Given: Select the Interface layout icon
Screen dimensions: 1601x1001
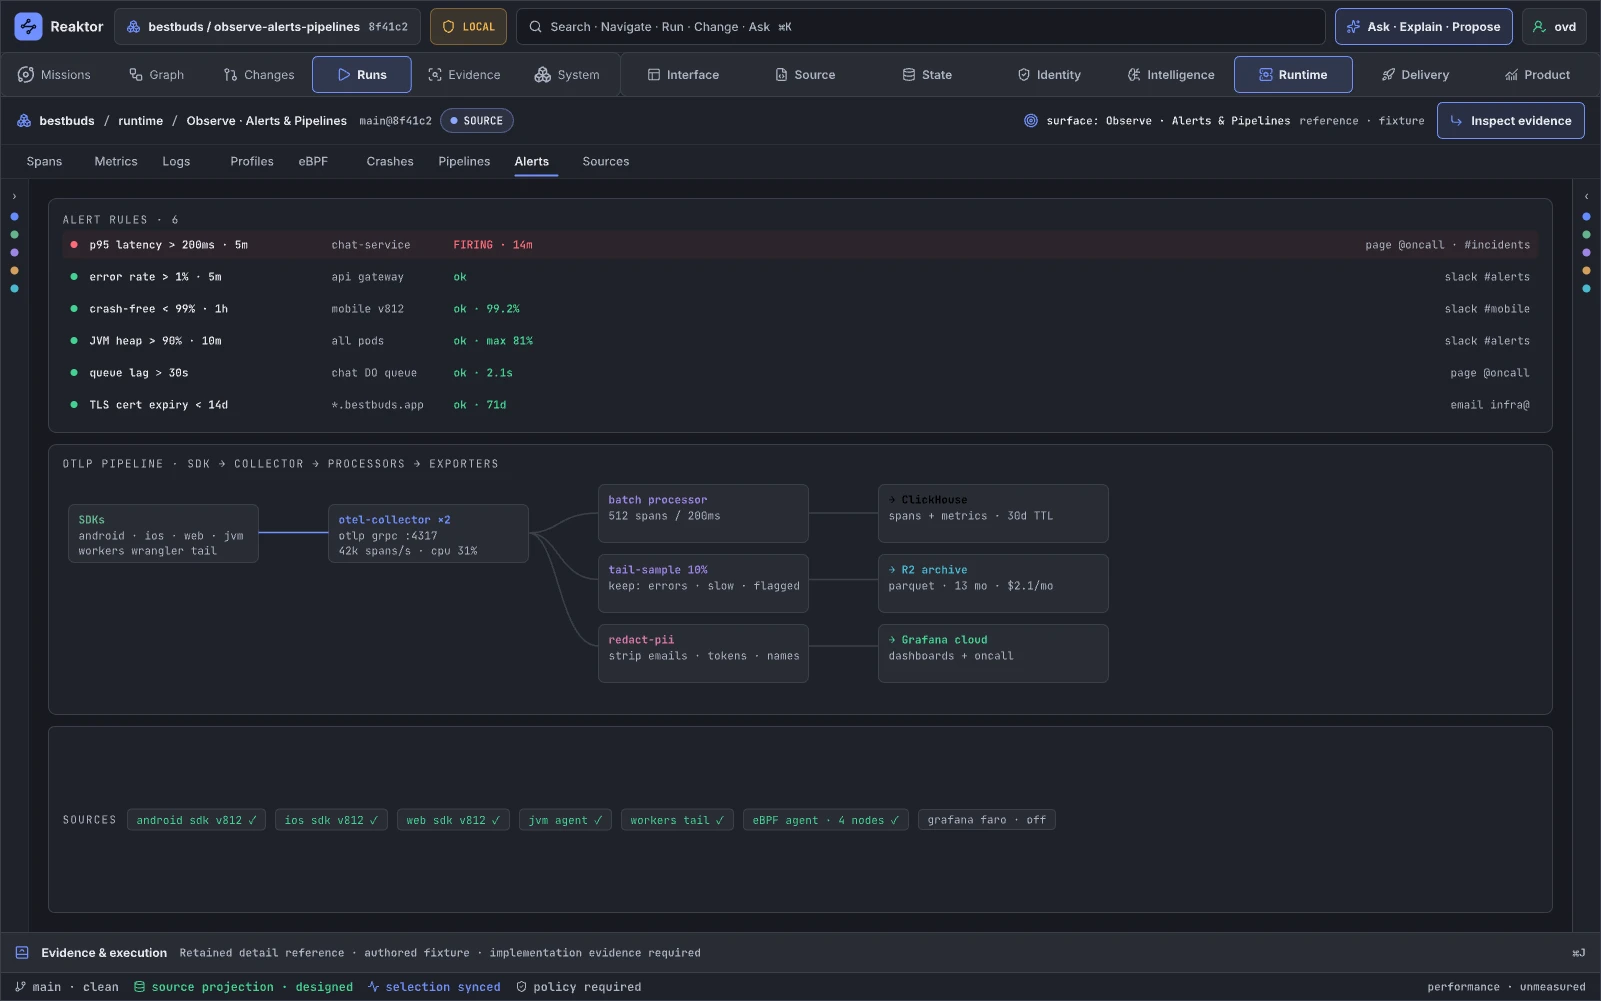Looking at the screenshot, I should pyautogui.click(x=654, y=75).
